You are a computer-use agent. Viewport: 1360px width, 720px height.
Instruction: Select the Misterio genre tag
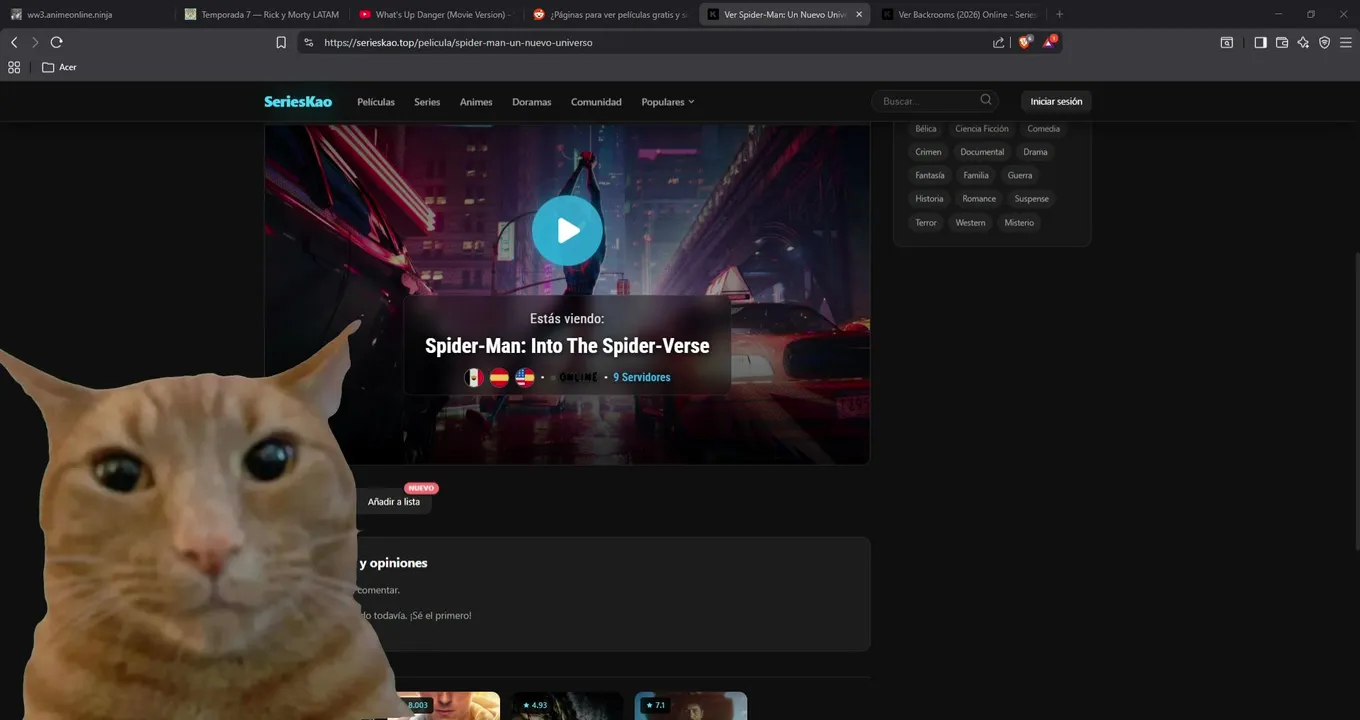[1019, 223]
